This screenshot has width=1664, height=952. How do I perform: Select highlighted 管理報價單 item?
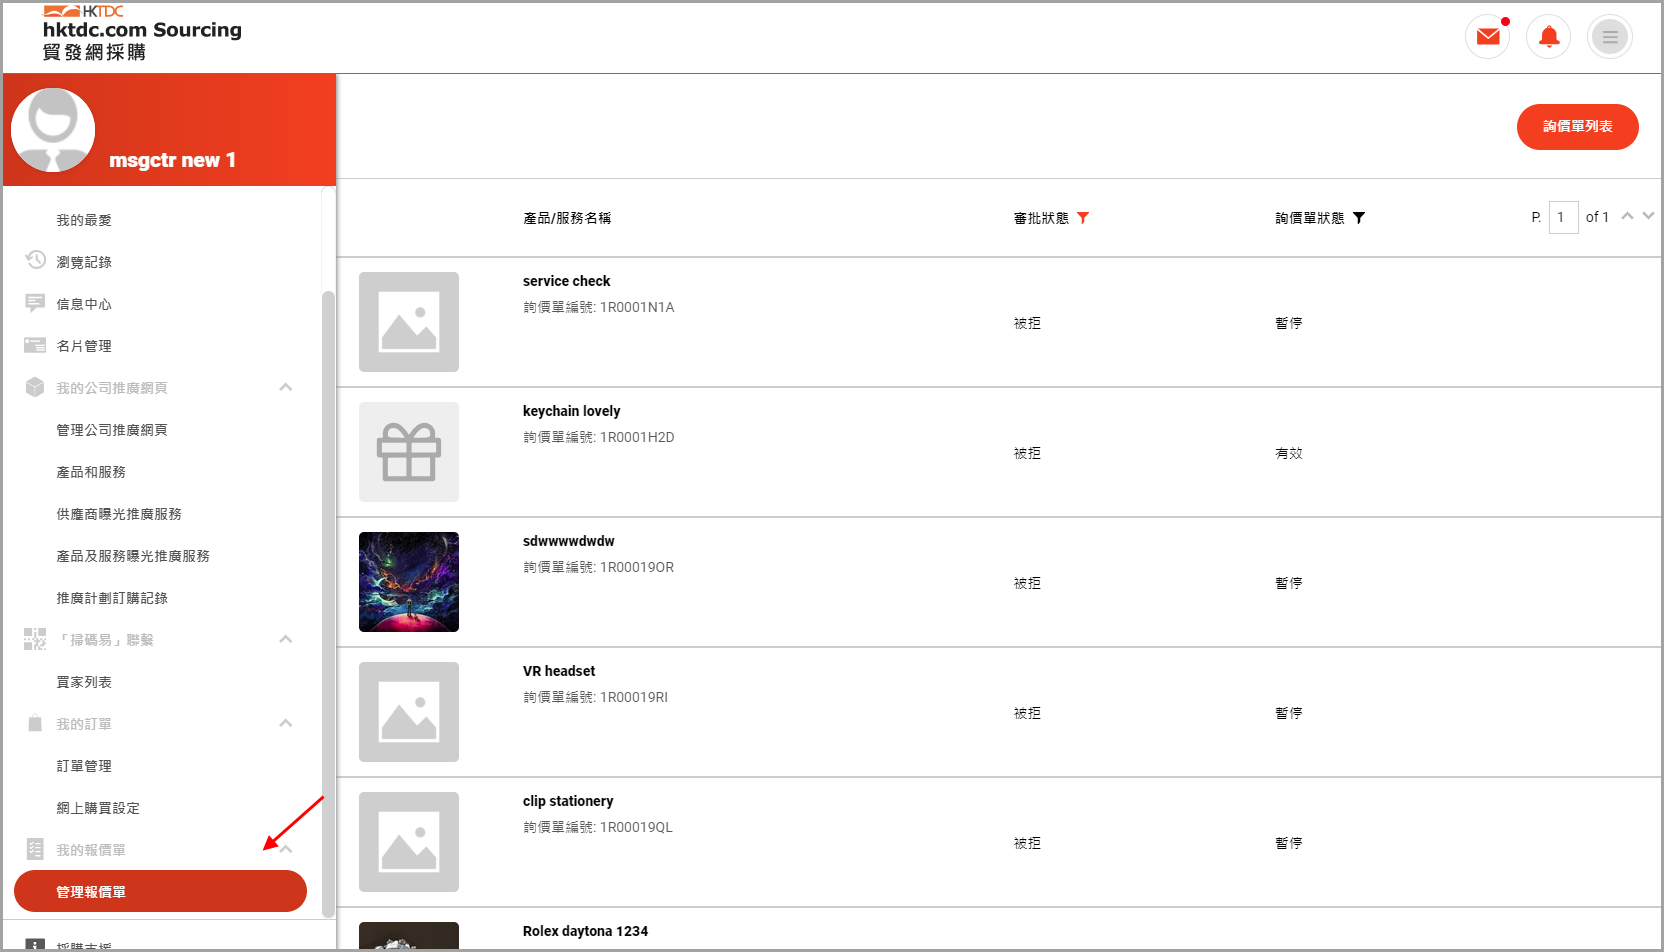point(160,891)
